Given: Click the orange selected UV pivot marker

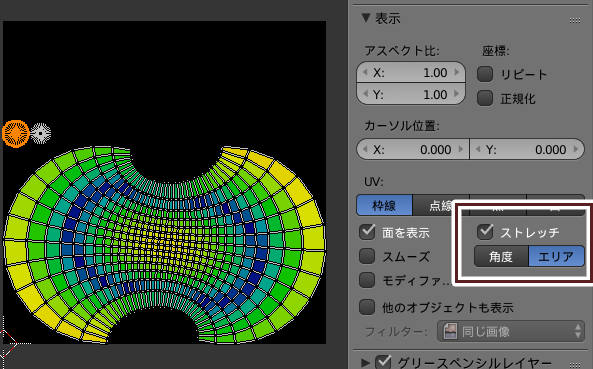Looking at the screenshot, I should [x=16, y=133].
